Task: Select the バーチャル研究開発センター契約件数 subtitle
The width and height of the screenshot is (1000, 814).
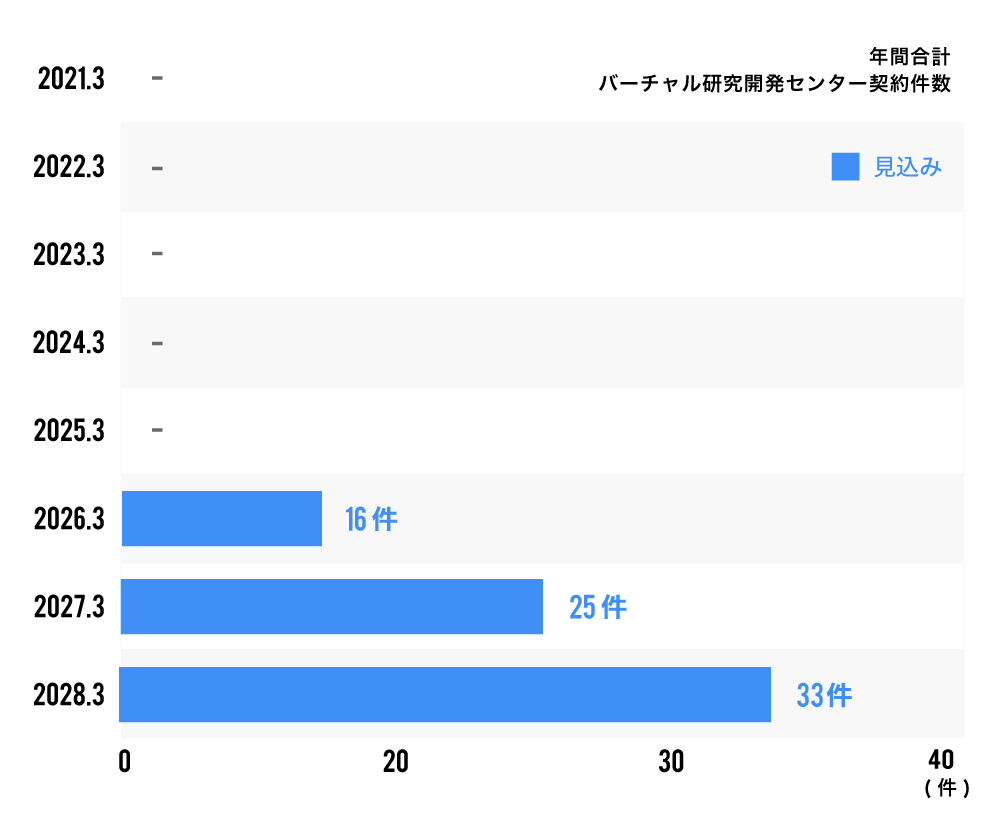Action: coord(774,84)
